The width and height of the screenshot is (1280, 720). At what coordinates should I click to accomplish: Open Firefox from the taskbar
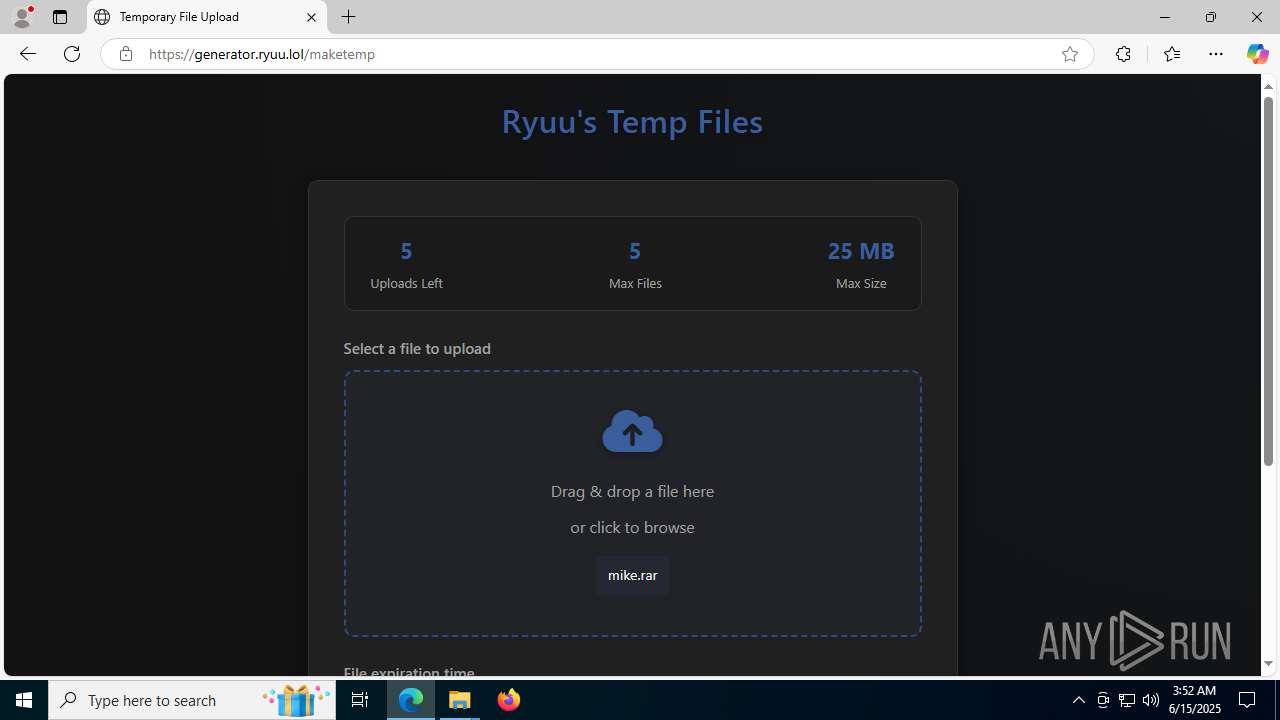pyautogui.click(x=508, y=700)
